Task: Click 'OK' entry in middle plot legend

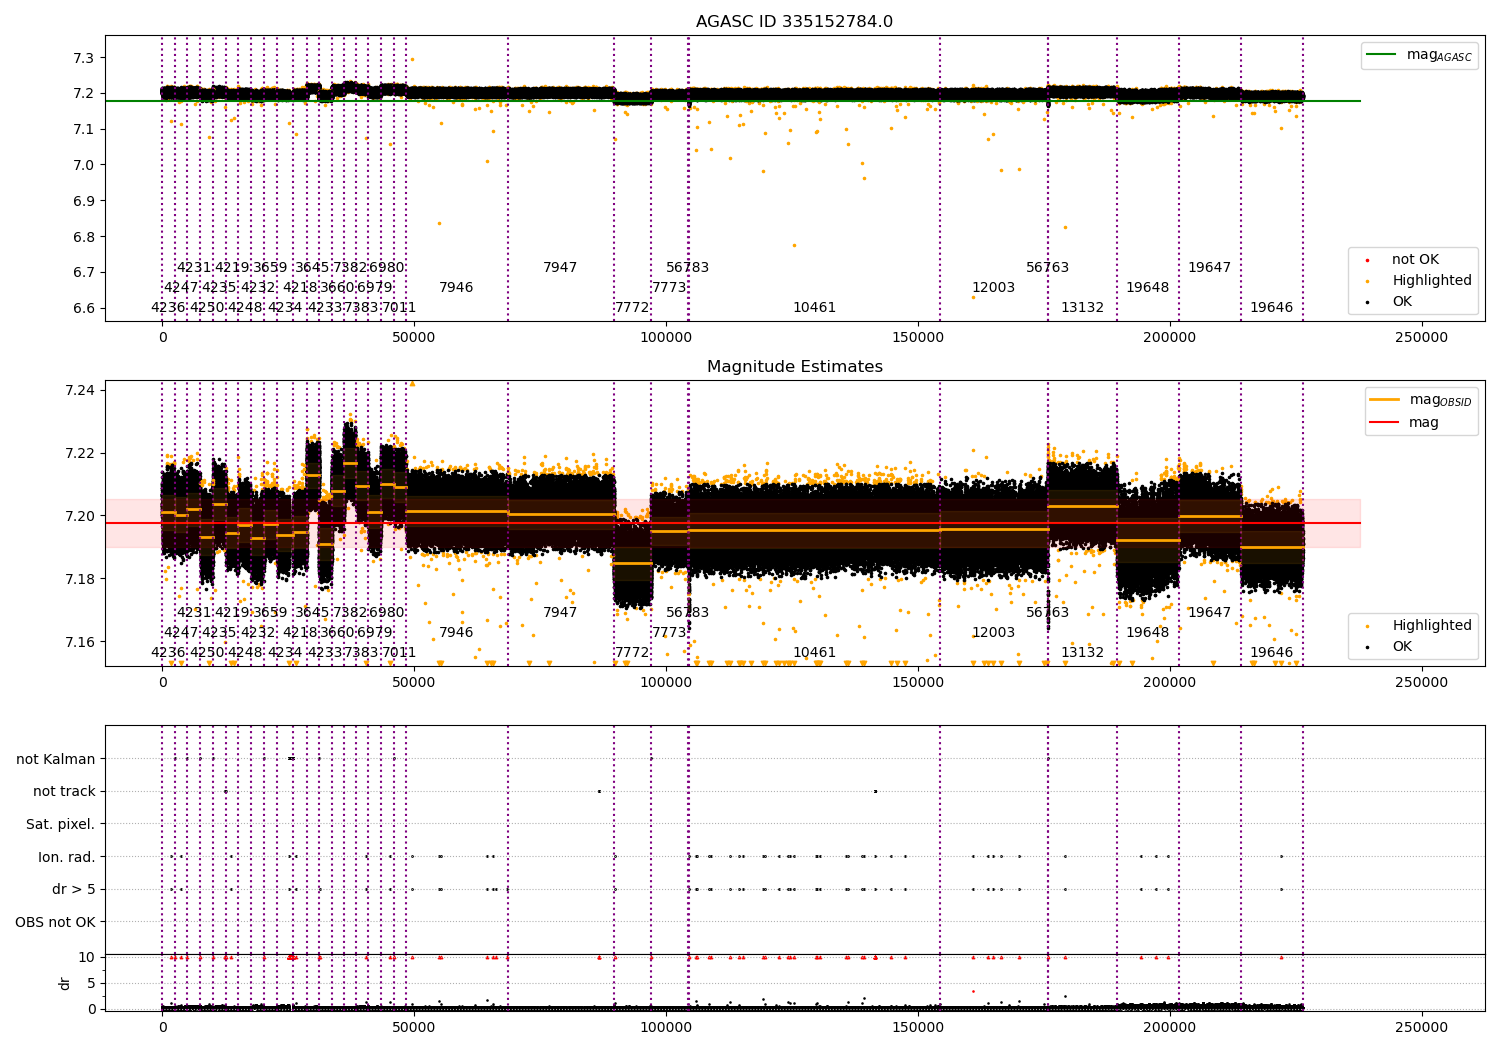Action: click(1402, 647)
